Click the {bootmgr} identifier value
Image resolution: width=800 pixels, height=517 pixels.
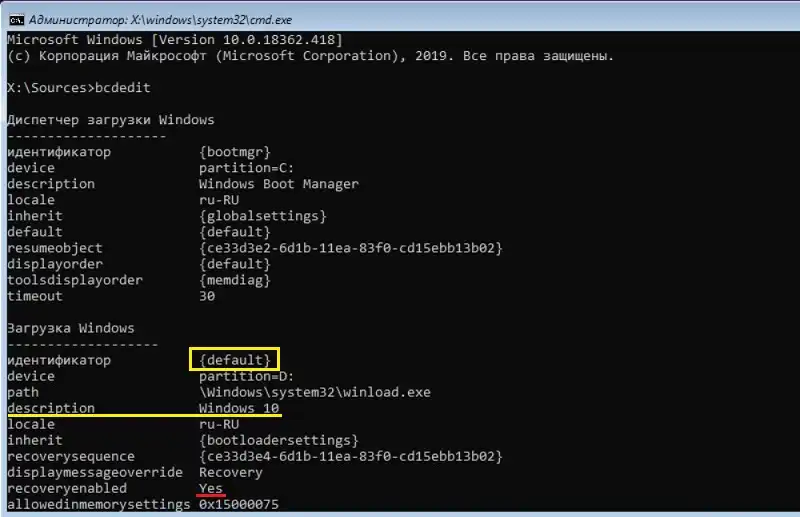[235, 152]
